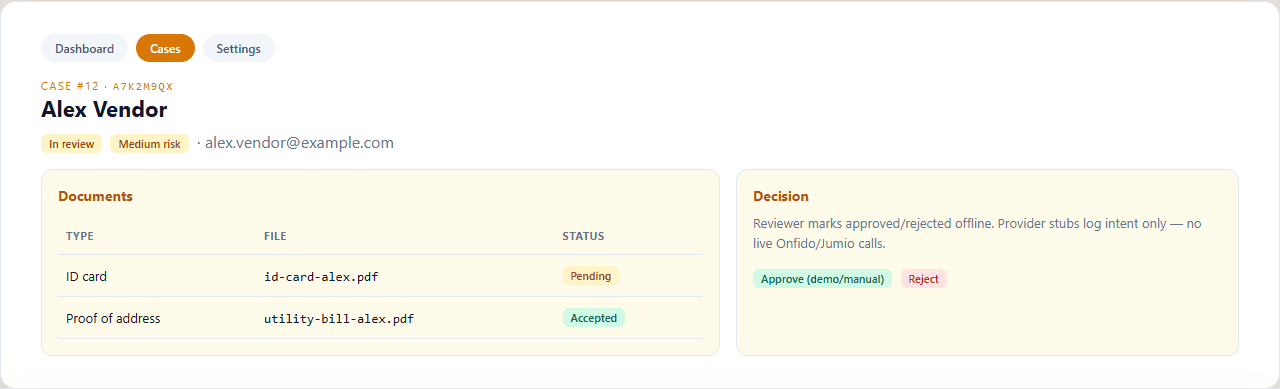Click the In review status badge
The height and width of the screenshot is (389, 1280).
point(72,144)
